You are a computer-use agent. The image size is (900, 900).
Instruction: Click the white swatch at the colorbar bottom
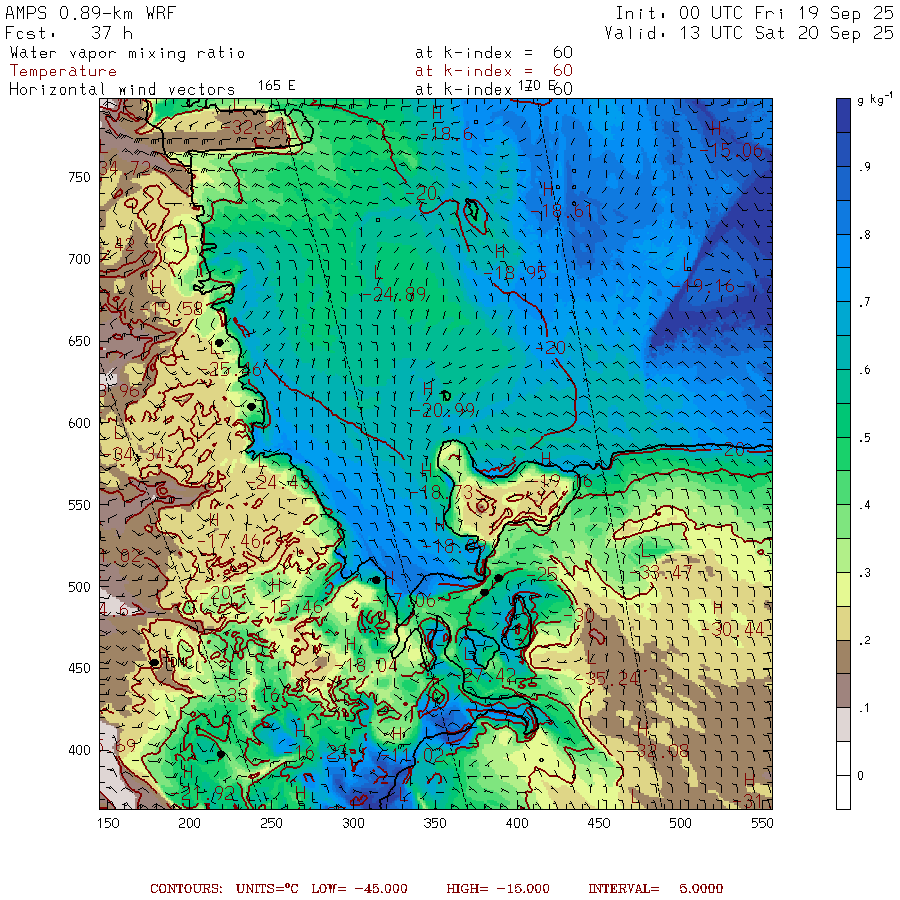coord(845,791)
